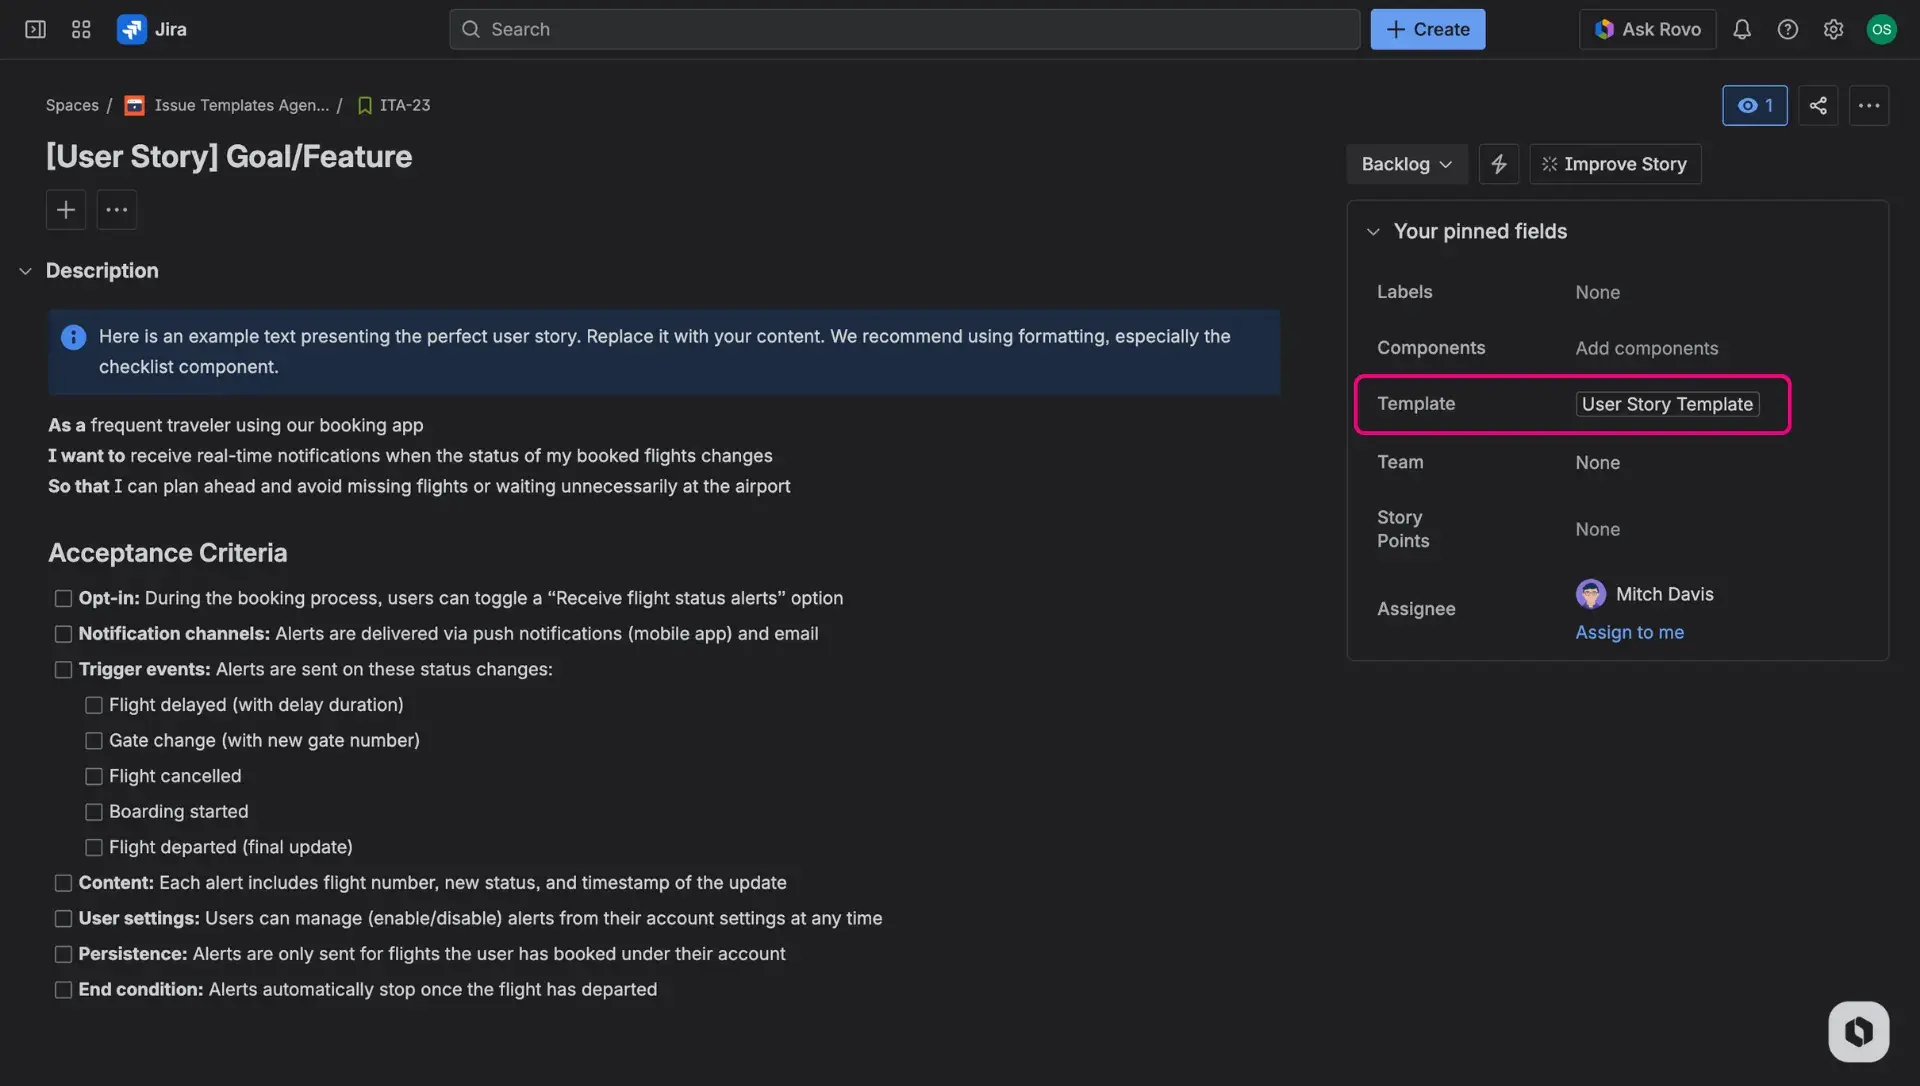Open Jira settings gear
This screenshot has height=1086, width=1920.
(1834, 29)
